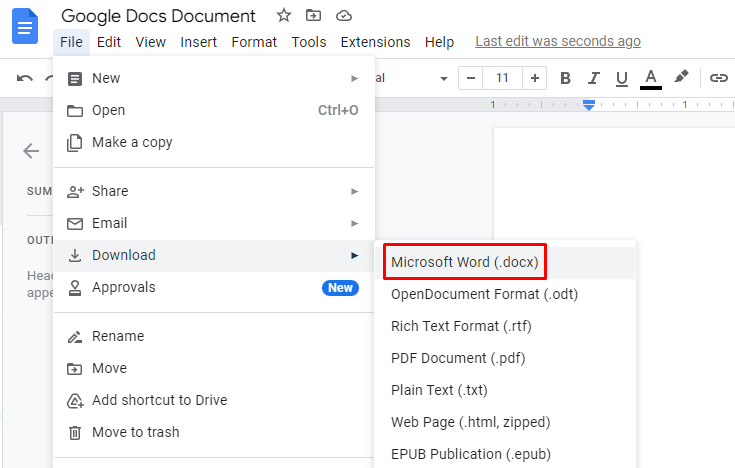Image resolution: width=735 pixels, height=468 pixels.
Task: Increase font size with plus button
Action: tap(534, 78)
